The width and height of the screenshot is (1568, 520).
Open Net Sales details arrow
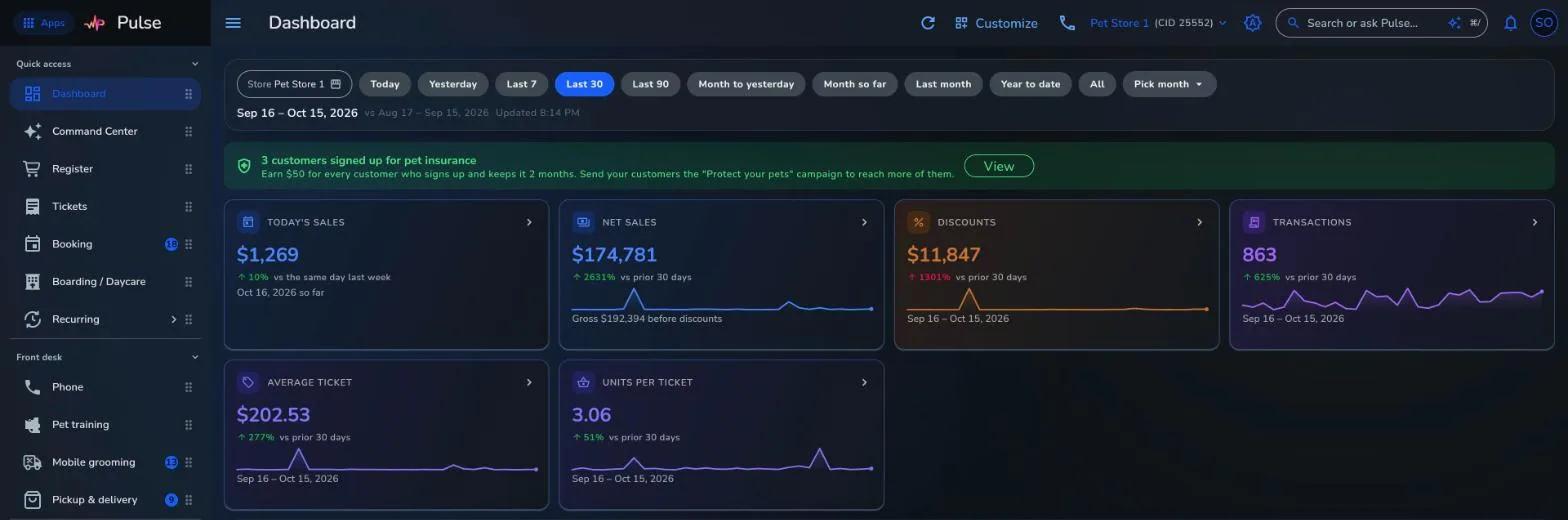pos(864,222)
